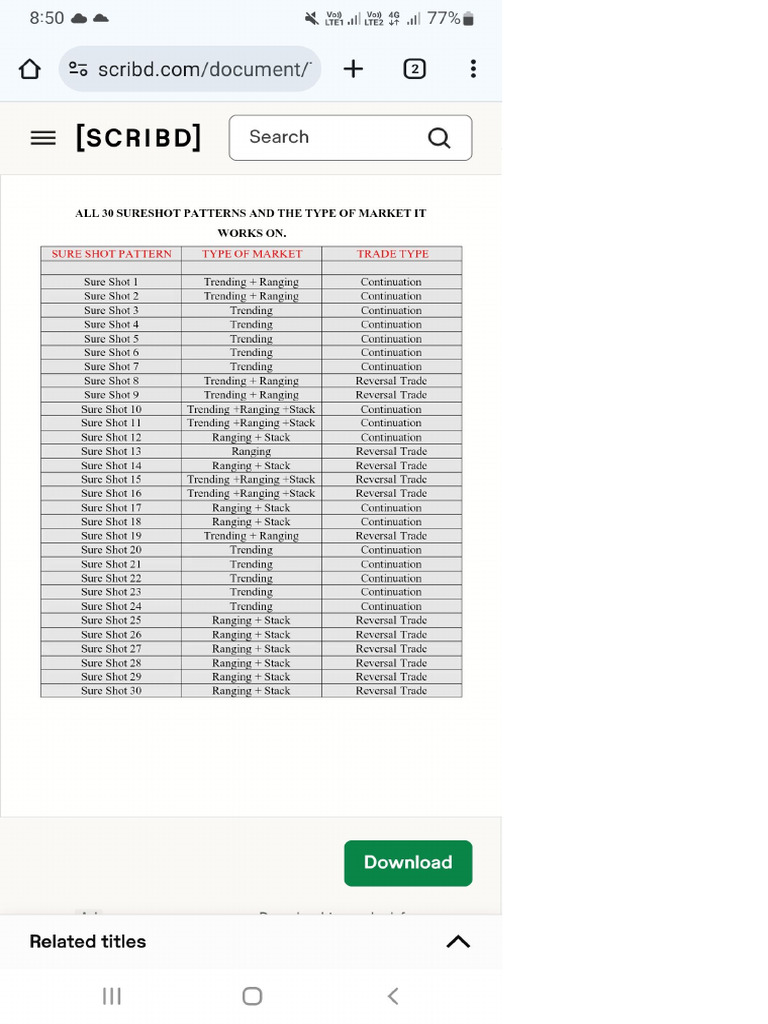Focus the Scribd Search field
Screen dimensions: 768x1024
point(350,138)
